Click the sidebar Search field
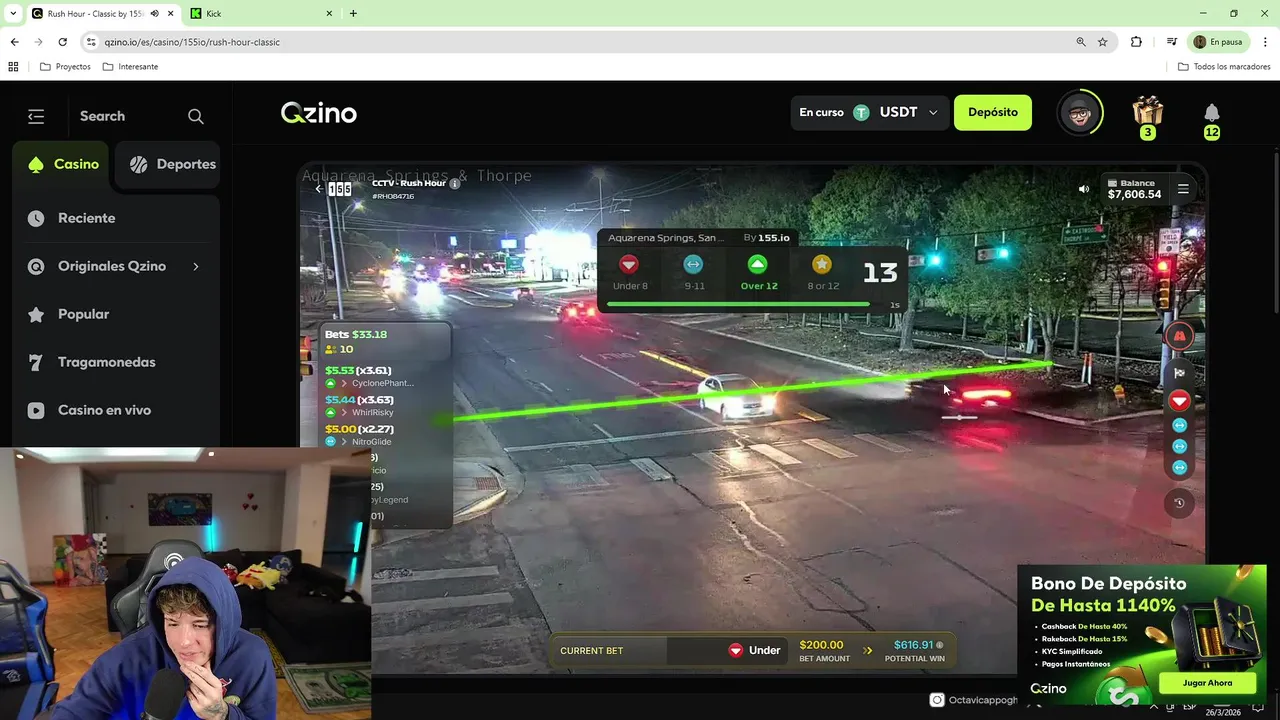The image size is (1280, 720). pyautogui.click(x=102, y=116)
